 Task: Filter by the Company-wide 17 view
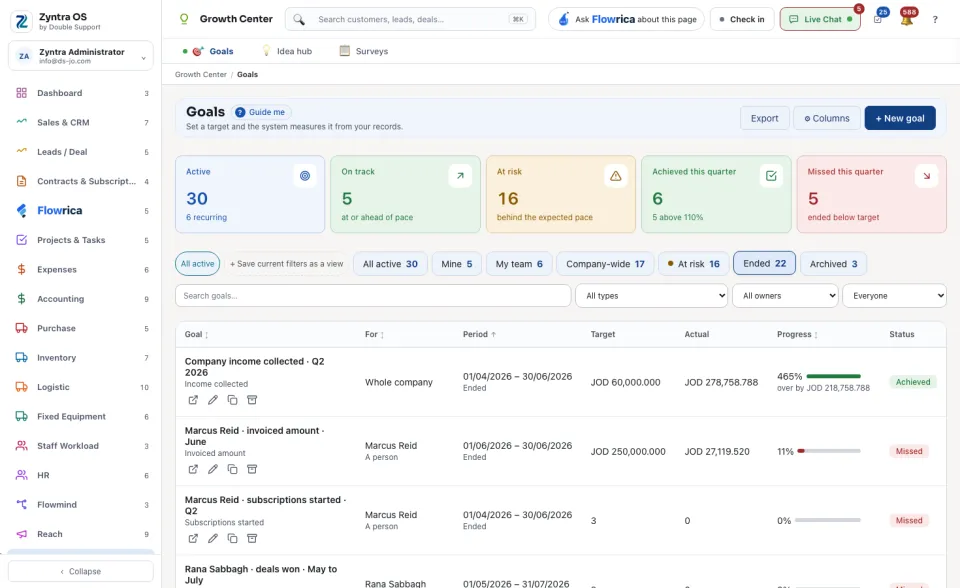point(605,264)
